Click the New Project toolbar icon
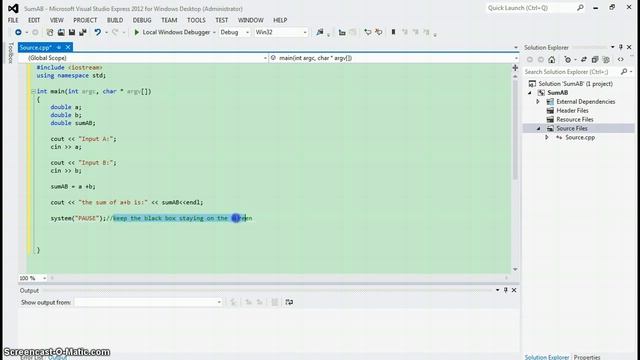640x360 pixels. click(50, 32)
